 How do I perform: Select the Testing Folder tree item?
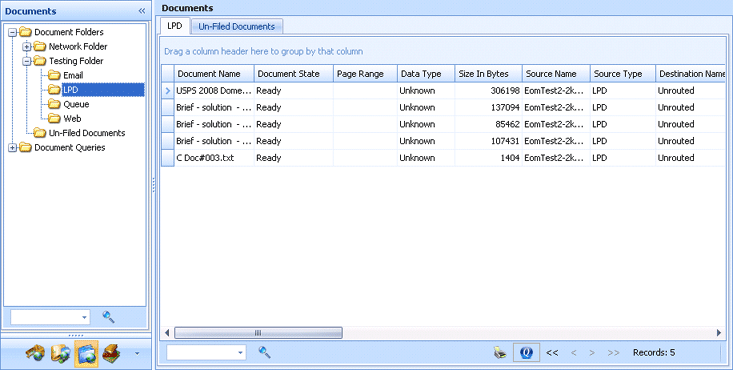click(x=76, y=61)
